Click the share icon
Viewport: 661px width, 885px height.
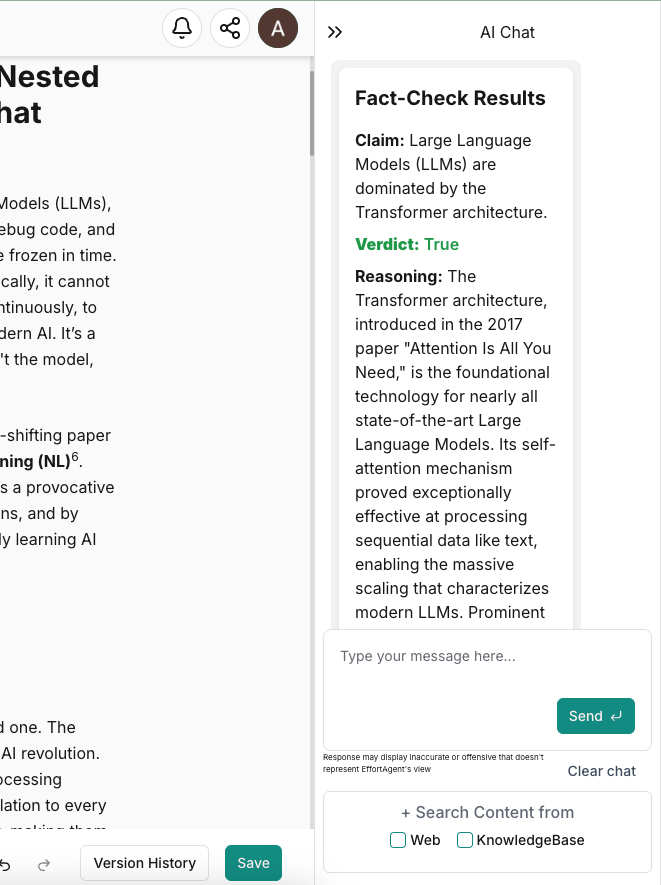230,29
